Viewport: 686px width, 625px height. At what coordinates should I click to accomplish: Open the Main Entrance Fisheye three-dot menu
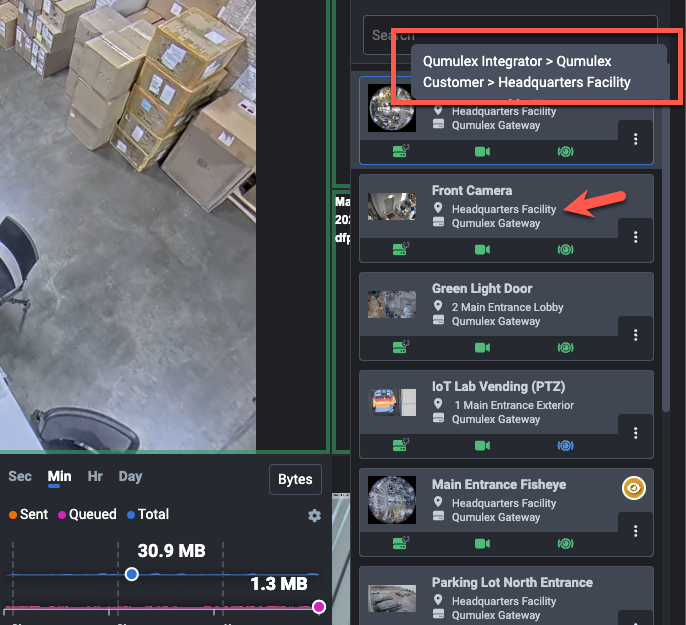click(635, 531)
